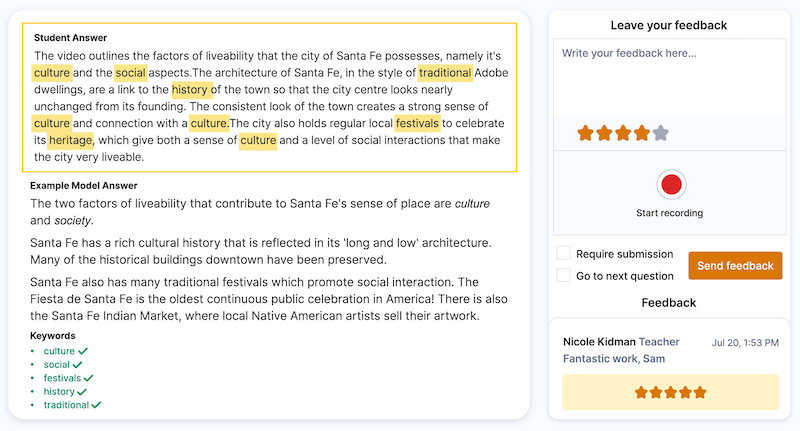Click the history keyword item

59,392
